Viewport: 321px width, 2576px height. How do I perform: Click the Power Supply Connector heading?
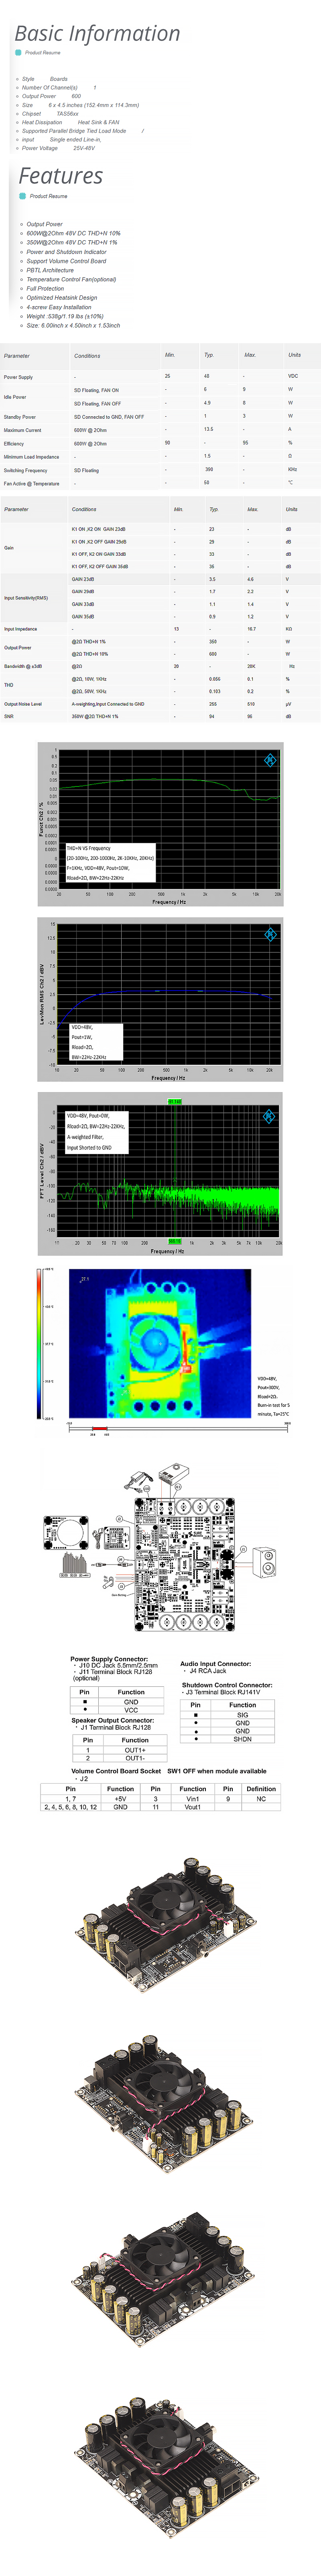tap(109, 1659)
